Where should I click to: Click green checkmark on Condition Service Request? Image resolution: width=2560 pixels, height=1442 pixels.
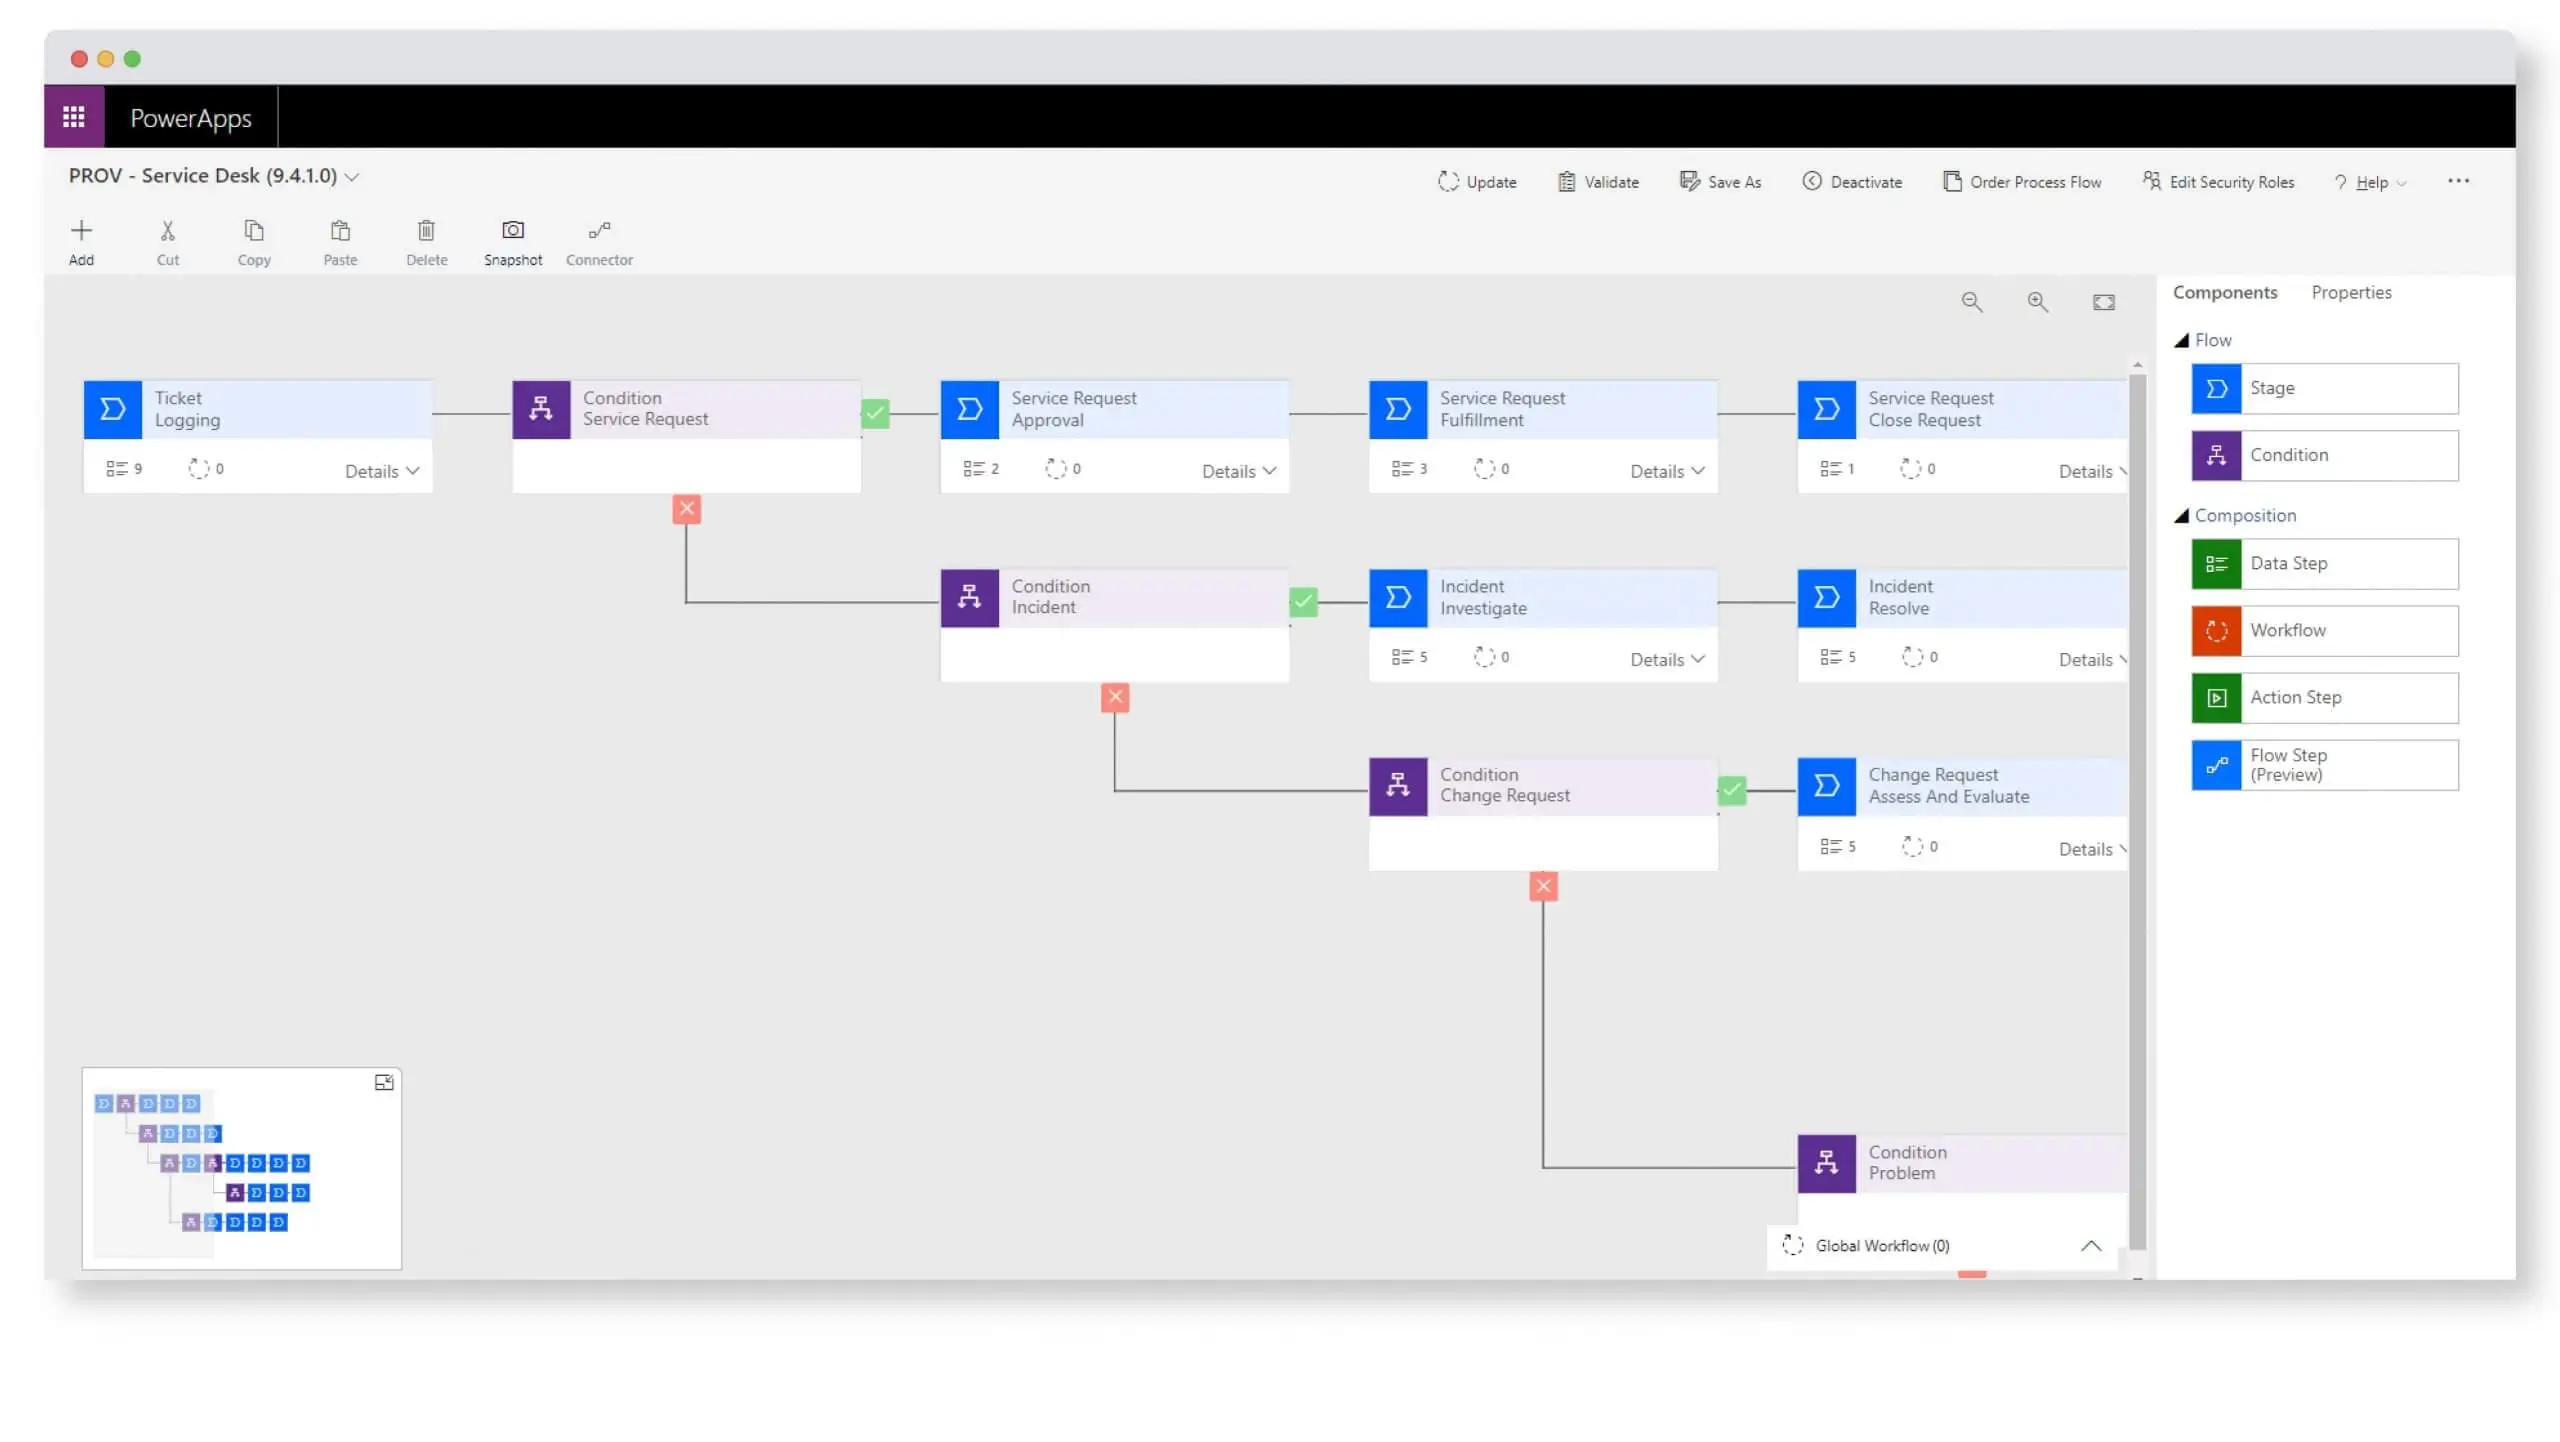(875, 413)
